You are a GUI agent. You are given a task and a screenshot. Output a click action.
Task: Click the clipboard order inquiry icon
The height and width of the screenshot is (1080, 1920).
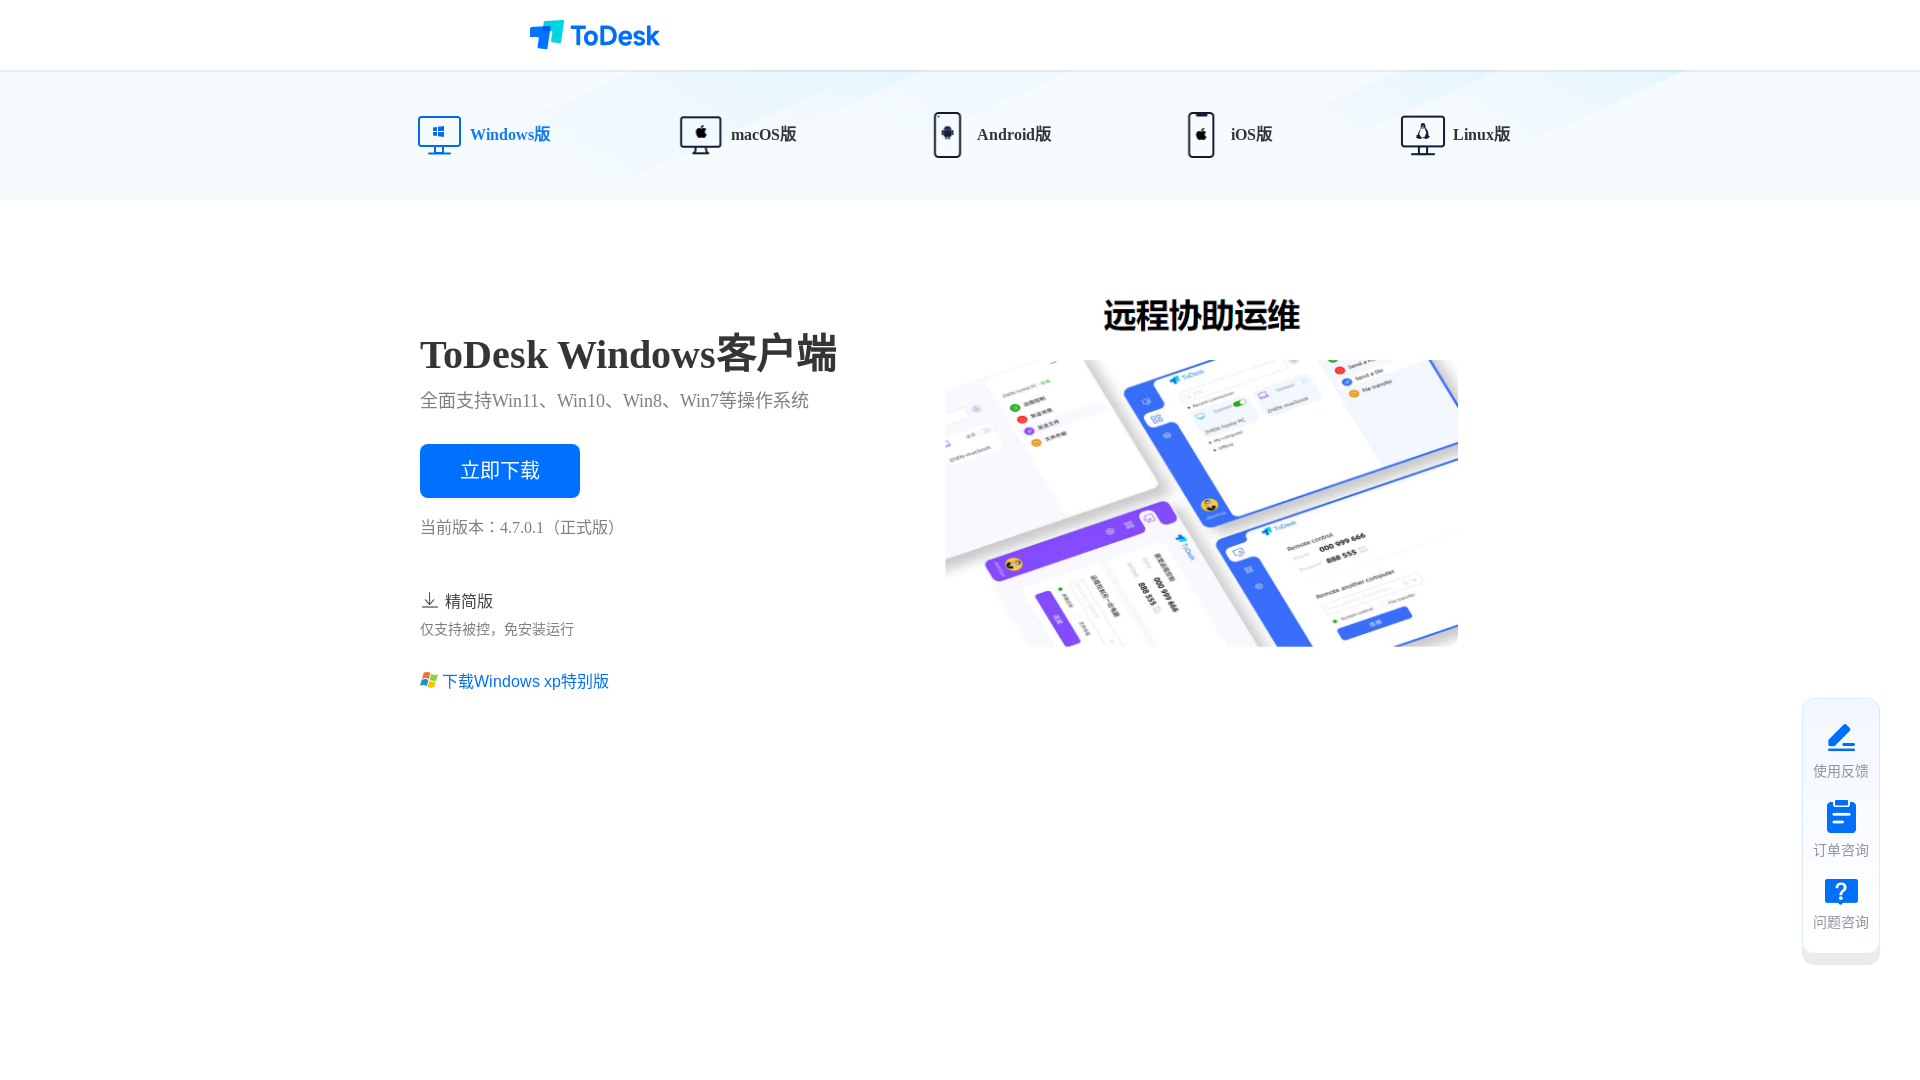point(1841,816)
